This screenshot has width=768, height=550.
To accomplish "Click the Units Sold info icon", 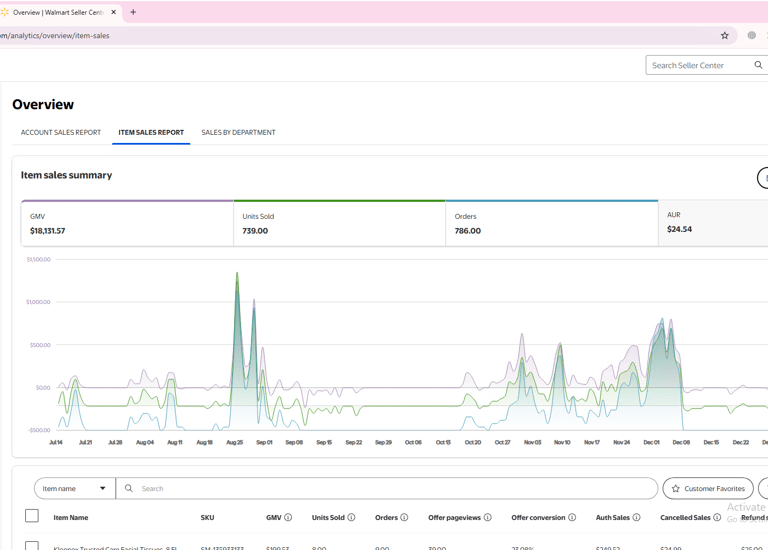I will coord(351,518).
